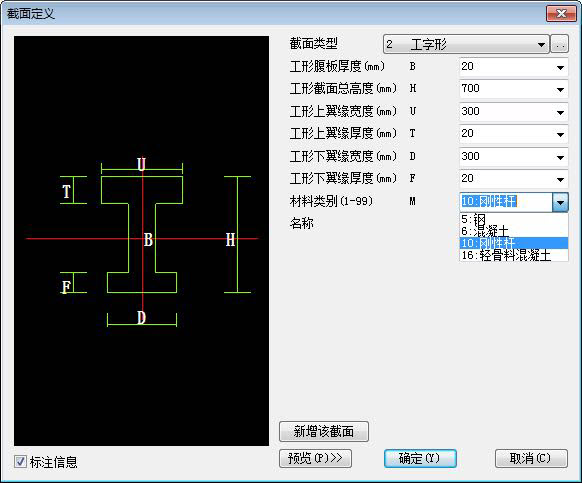Select 5:钢 from material list

click(x=514, y=219)
